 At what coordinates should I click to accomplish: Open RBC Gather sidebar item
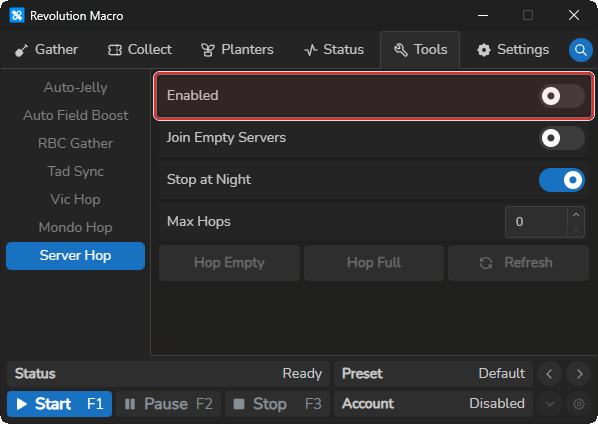76,143
